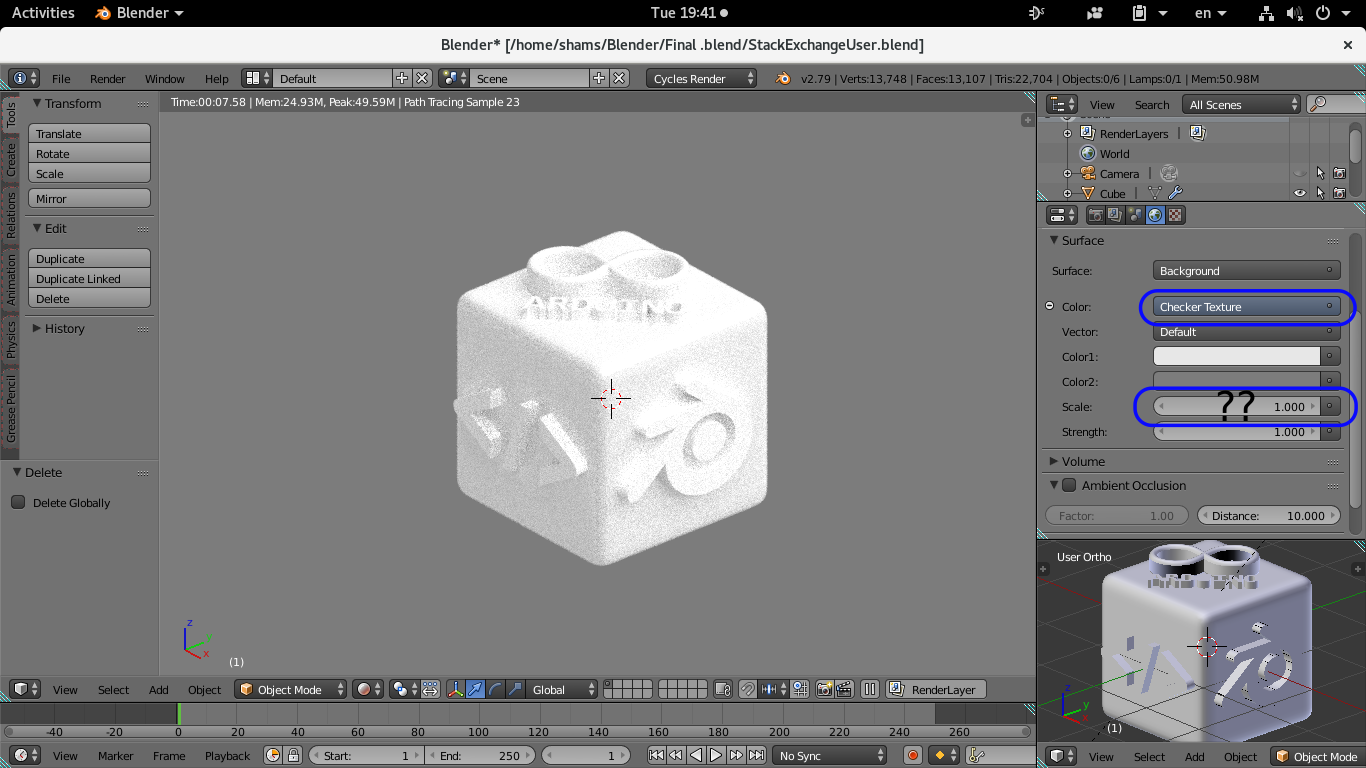Open the File menu

point(61,78)
